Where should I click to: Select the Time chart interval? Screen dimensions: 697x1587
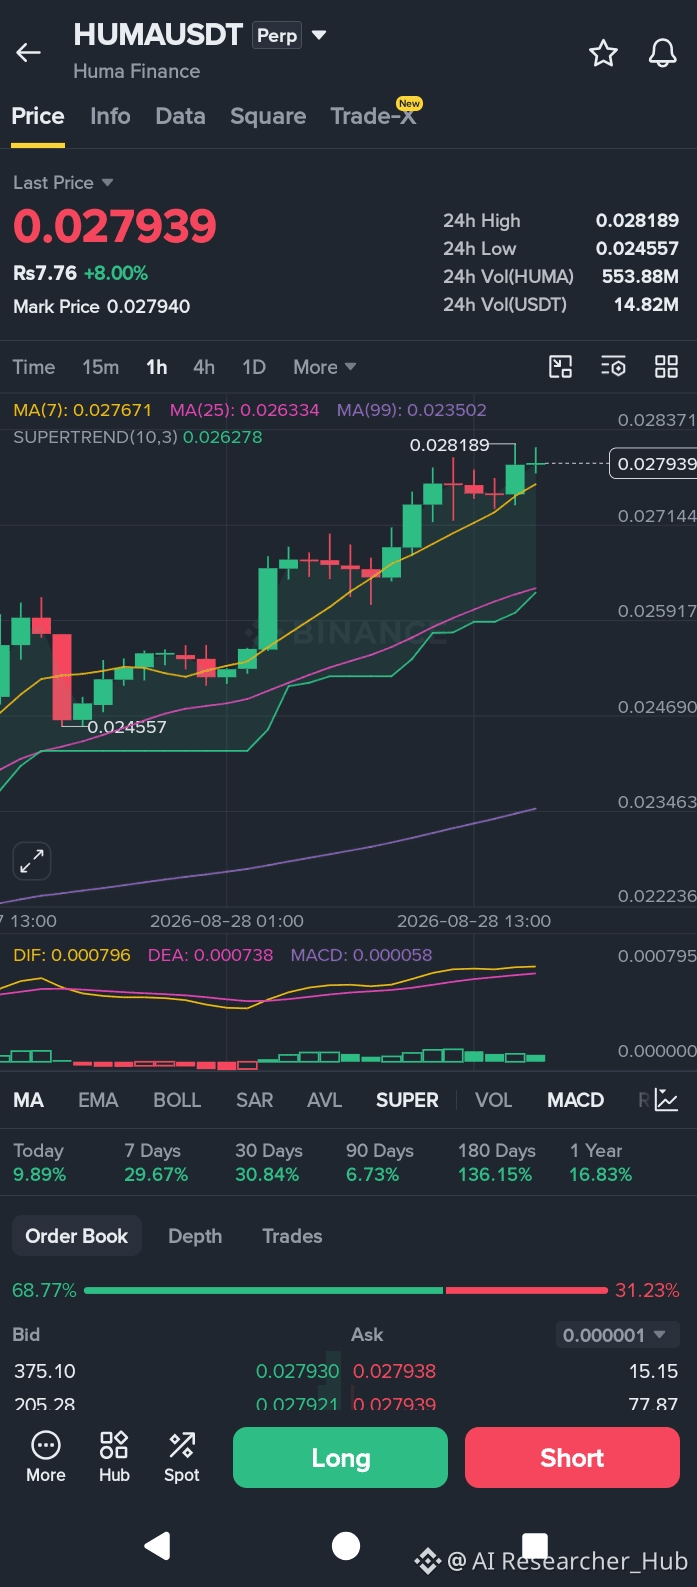(34, 367)
